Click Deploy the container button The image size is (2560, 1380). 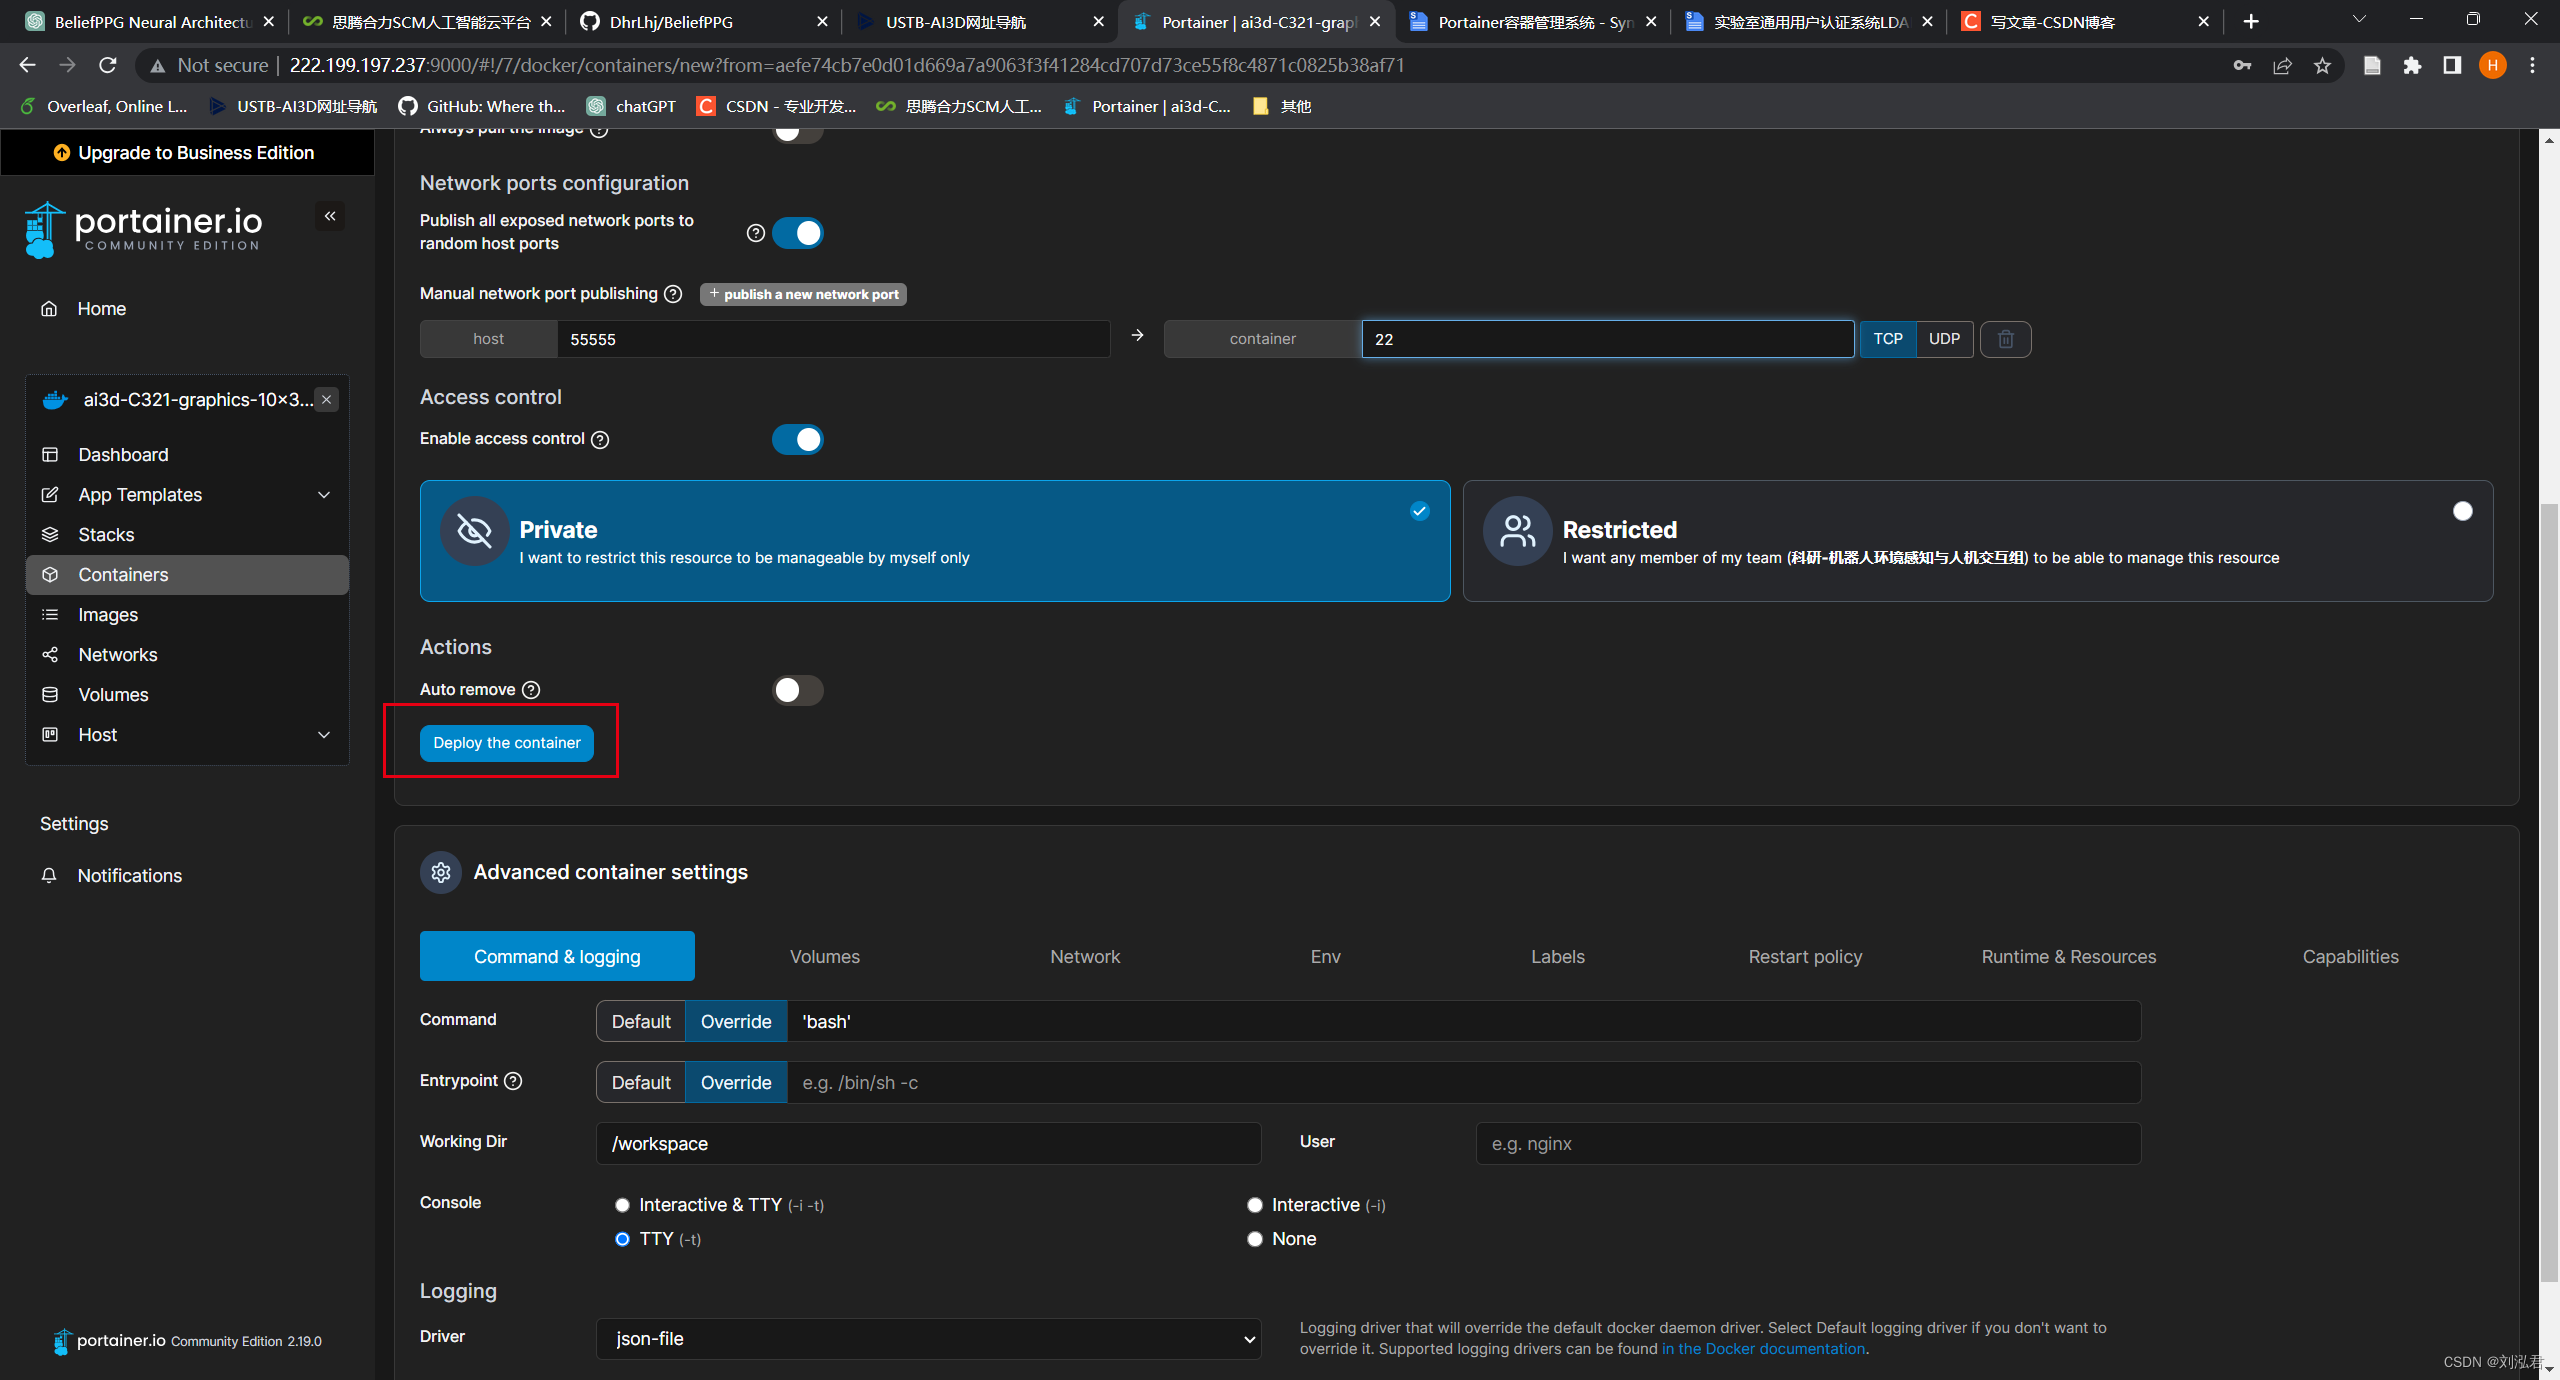(x=507, y=743)
